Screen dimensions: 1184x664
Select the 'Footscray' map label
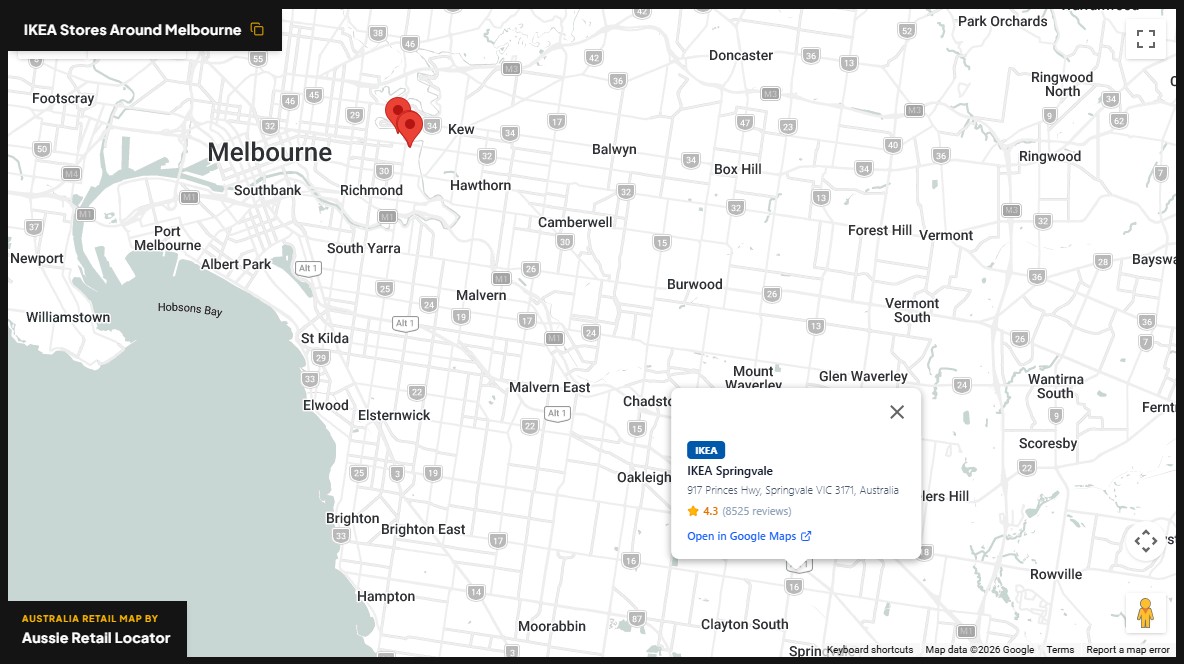[63, 98]
